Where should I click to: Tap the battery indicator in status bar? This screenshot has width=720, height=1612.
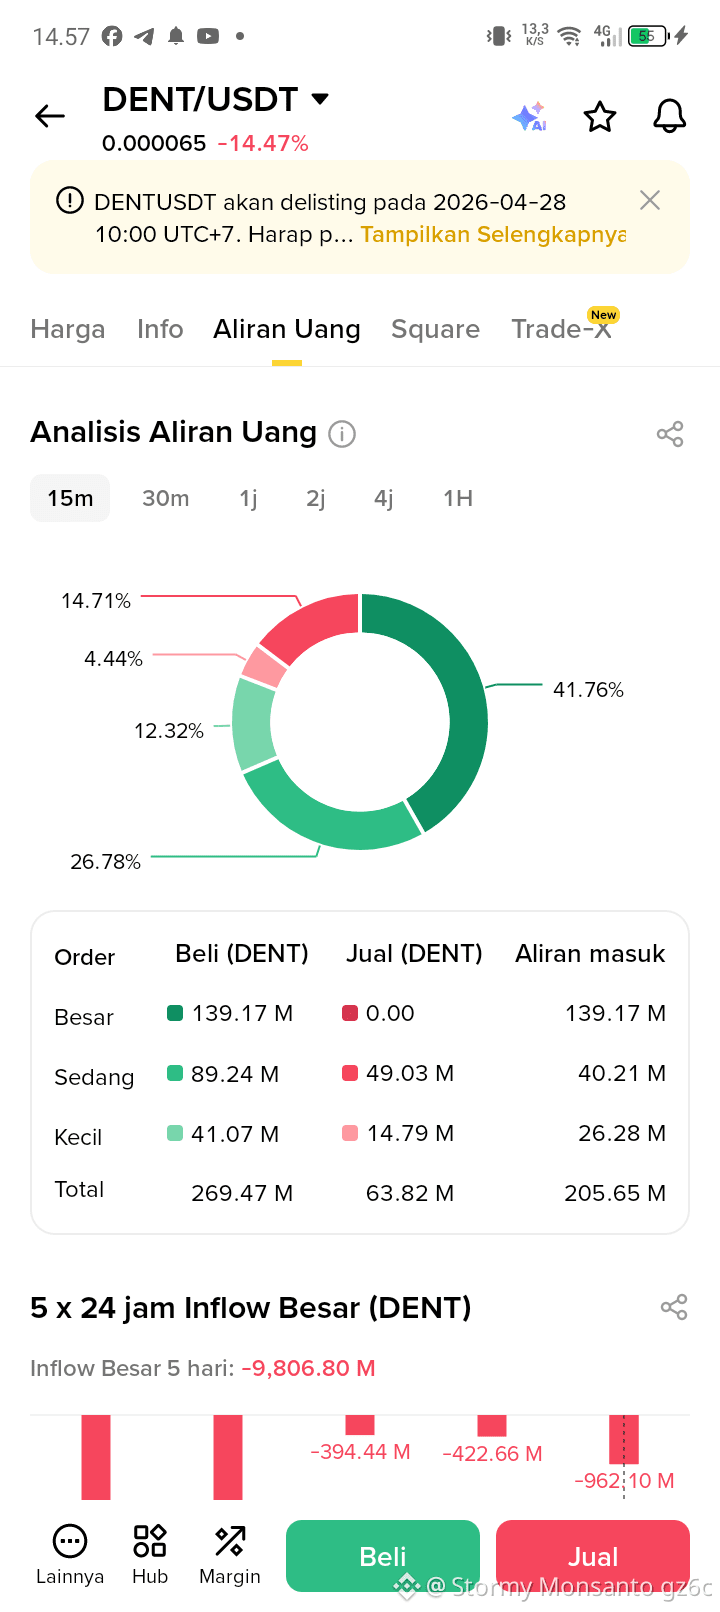pyautogui.click(x=648, y=36)
